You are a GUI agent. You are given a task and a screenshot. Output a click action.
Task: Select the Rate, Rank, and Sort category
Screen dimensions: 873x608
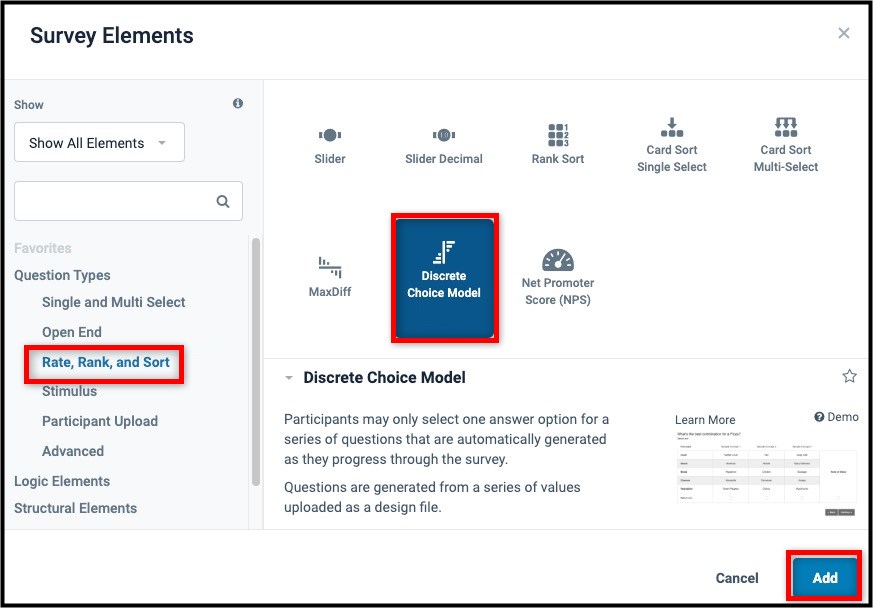point(103,361)
